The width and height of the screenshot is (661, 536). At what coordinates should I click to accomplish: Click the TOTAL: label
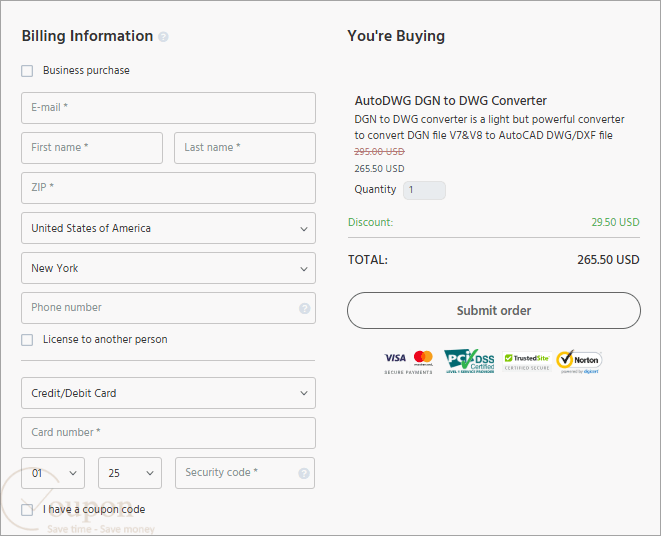(368, 260)
